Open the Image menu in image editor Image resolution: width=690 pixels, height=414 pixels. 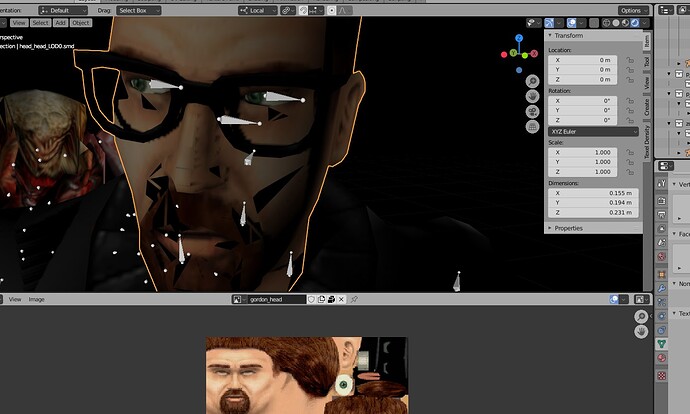[x=37, y=299]
